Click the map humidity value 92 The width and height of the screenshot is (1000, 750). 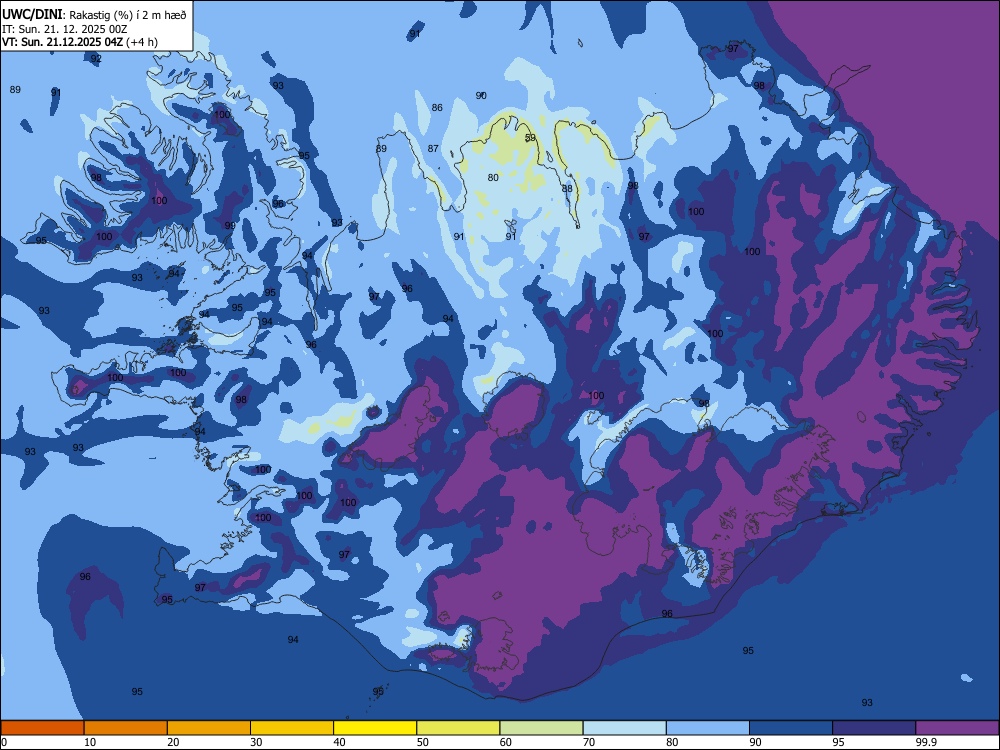point(96,59)
